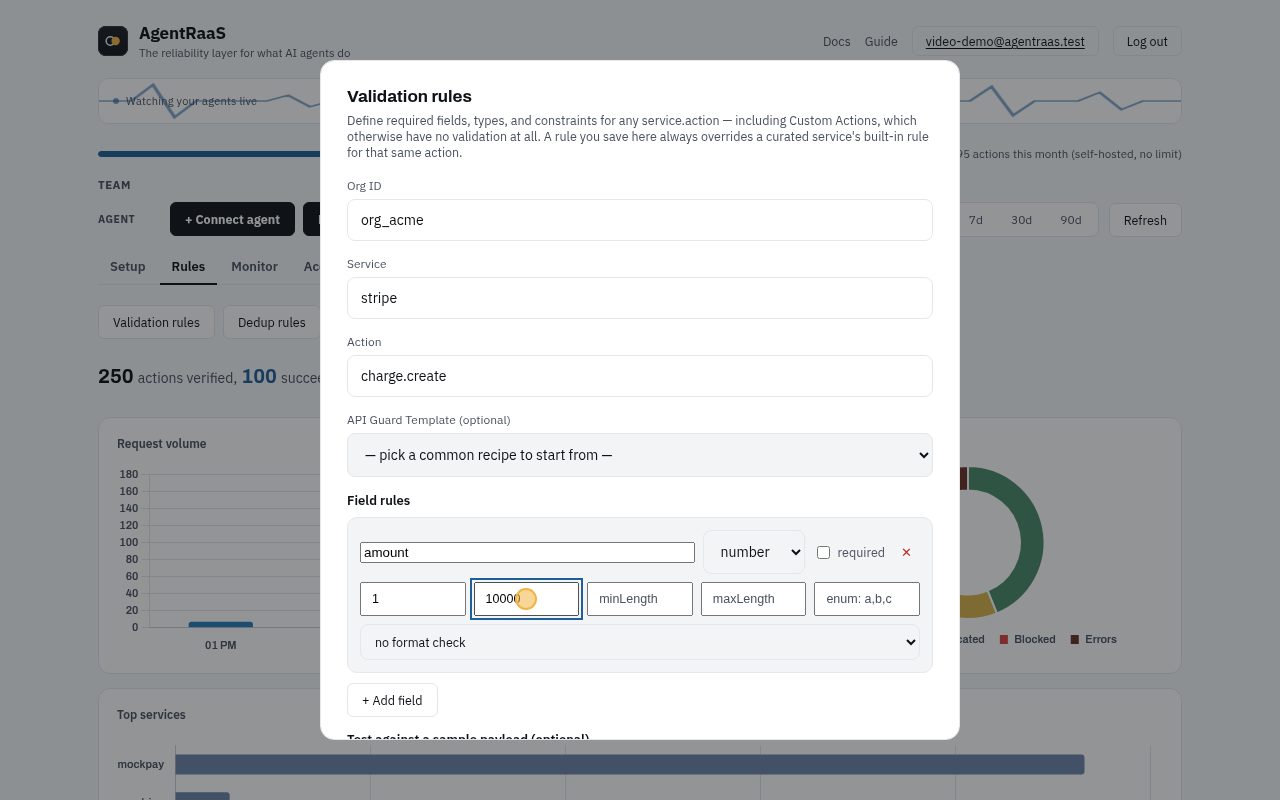
Task: Click the maximum value input showing 10000
Action: [x=526, y=599]
